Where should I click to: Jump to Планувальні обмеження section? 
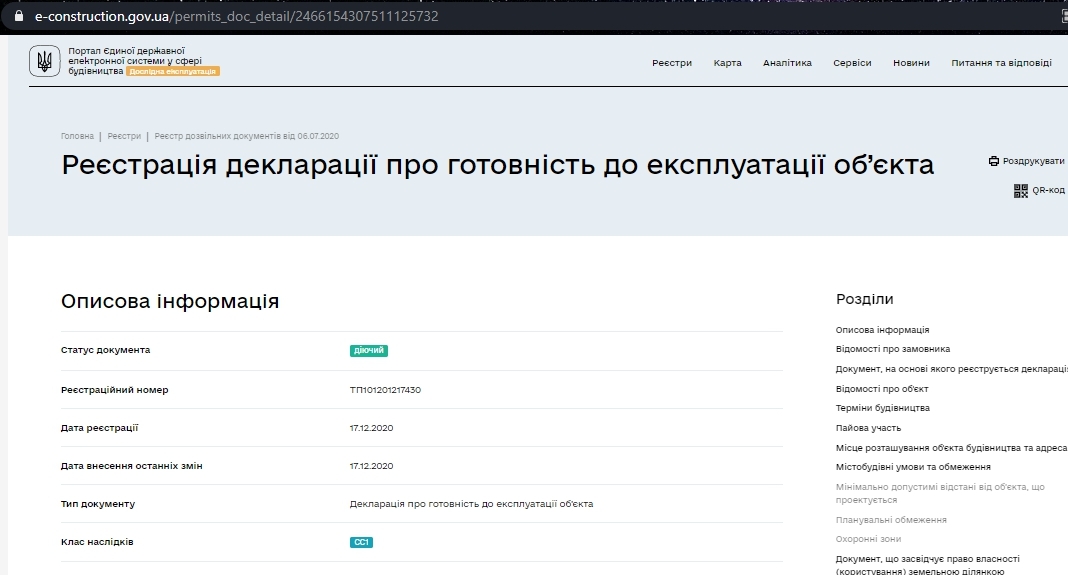891,520
